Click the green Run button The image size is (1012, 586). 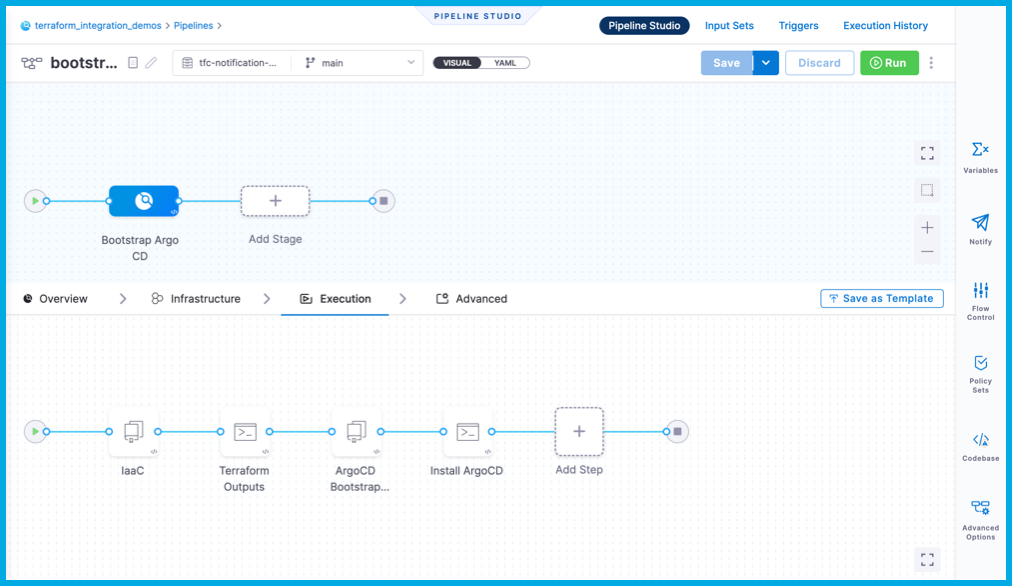[x=889, y=63]
